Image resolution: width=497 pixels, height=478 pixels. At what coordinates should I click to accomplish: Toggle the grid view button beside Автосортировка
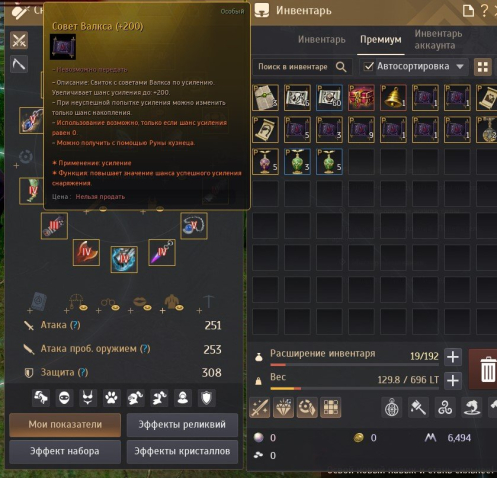483,67
